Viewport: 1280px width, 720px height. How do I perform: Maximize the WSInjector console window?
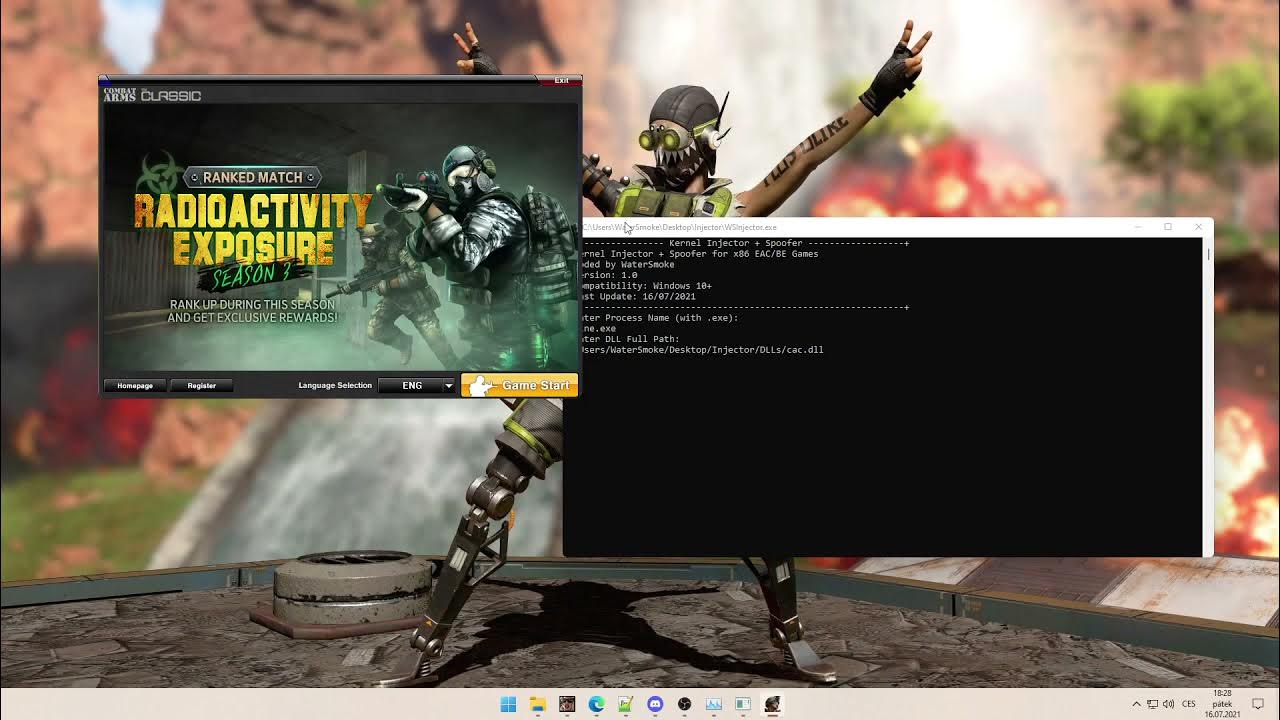[x=1168, y=227]
